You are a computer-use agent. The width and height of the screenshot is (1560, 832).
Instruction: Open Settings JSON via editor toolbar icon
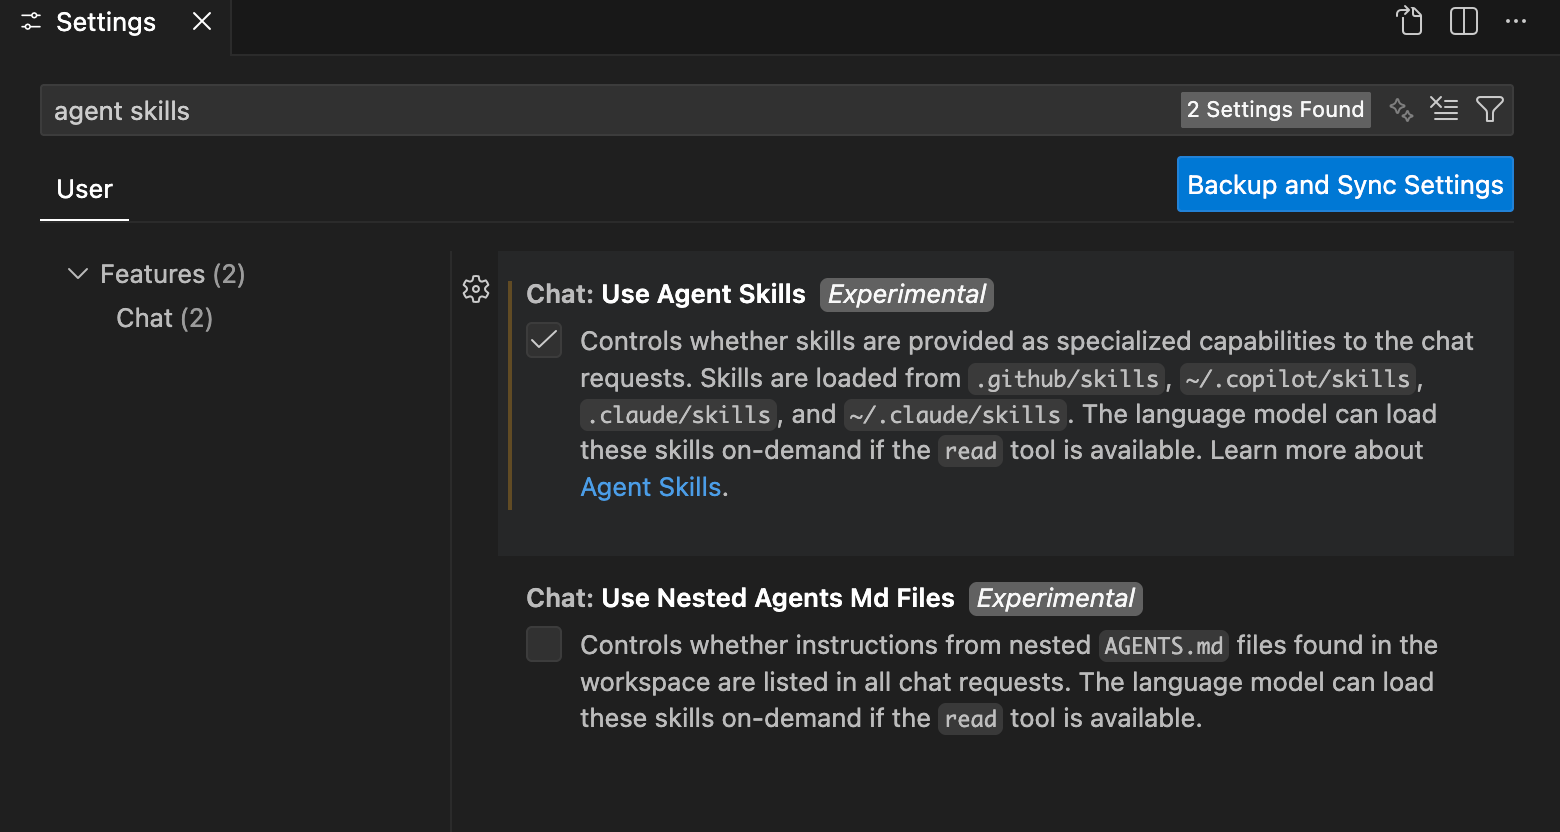1409,21
